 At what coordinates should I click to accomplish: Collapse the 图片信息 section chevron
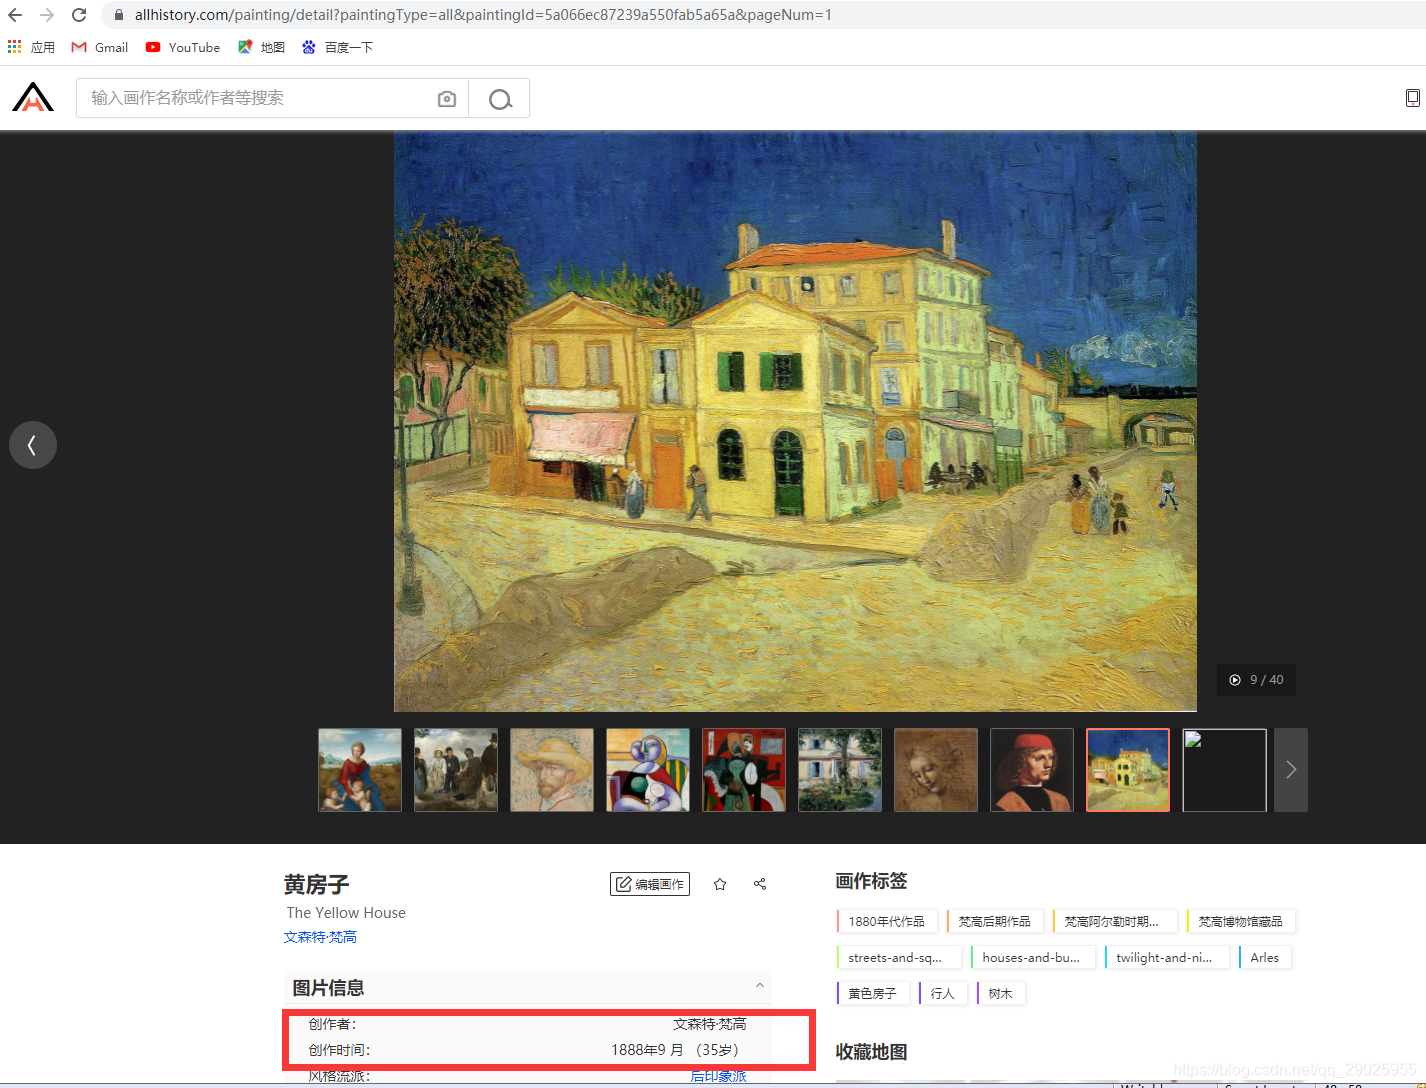(x=760, y=986)
